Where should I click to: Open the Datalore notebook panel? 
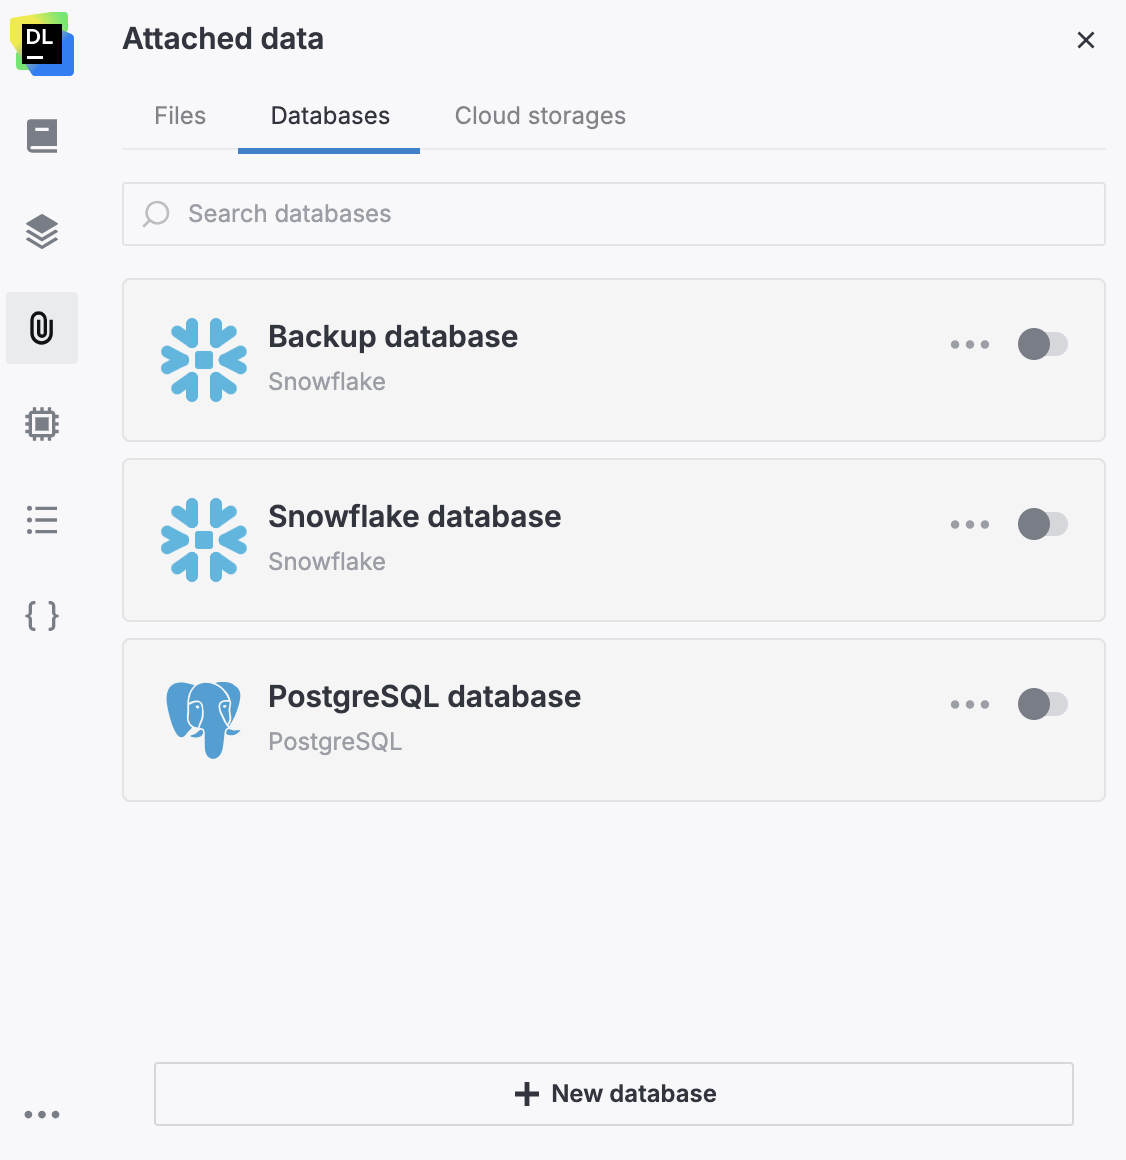click(x=42, y=135)
